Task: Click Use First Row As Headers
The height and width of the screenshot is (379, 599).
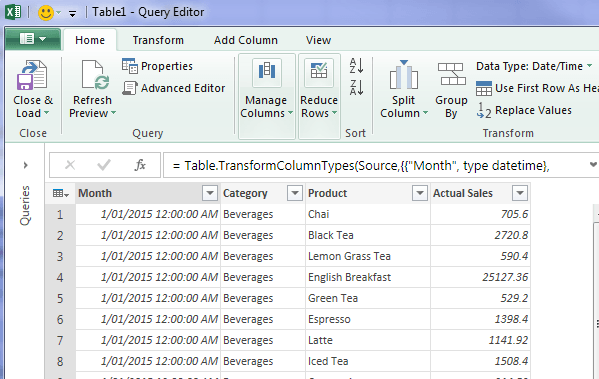Action: 537,88
